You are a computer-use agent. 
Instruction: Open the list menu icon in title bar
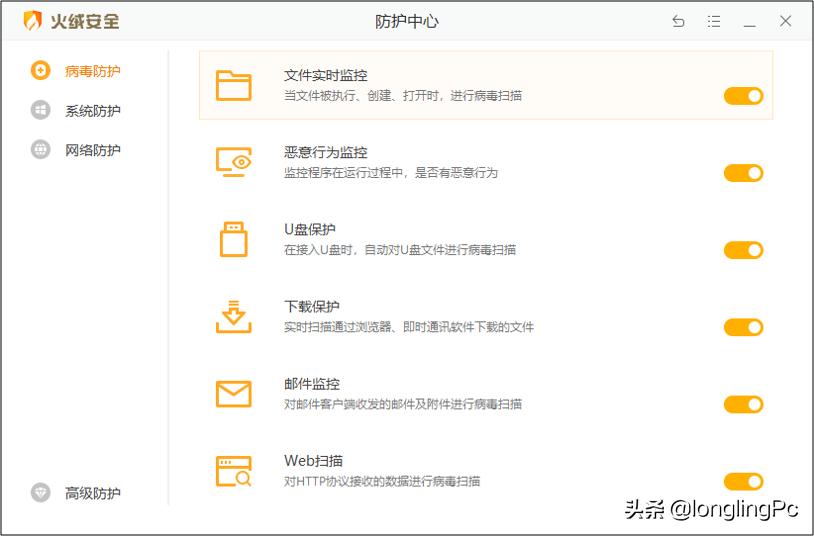coord(714,21)
